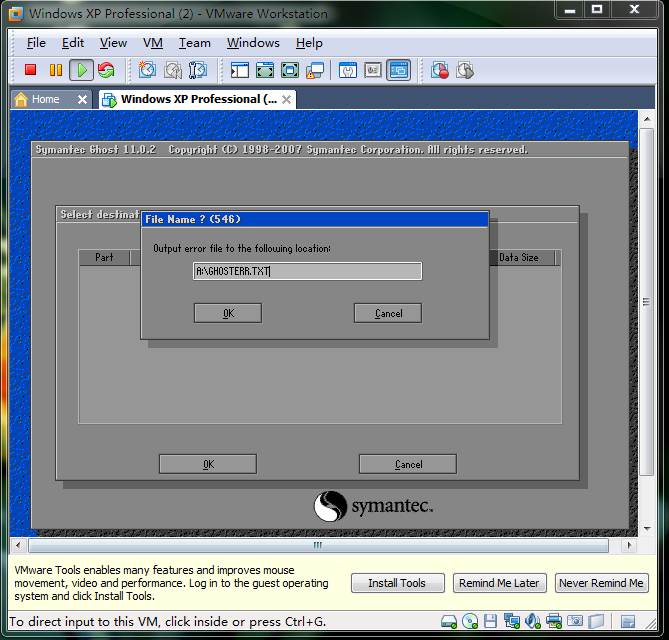Click the printer status icon
669x640 pixels.
click(x=554, y=622)
